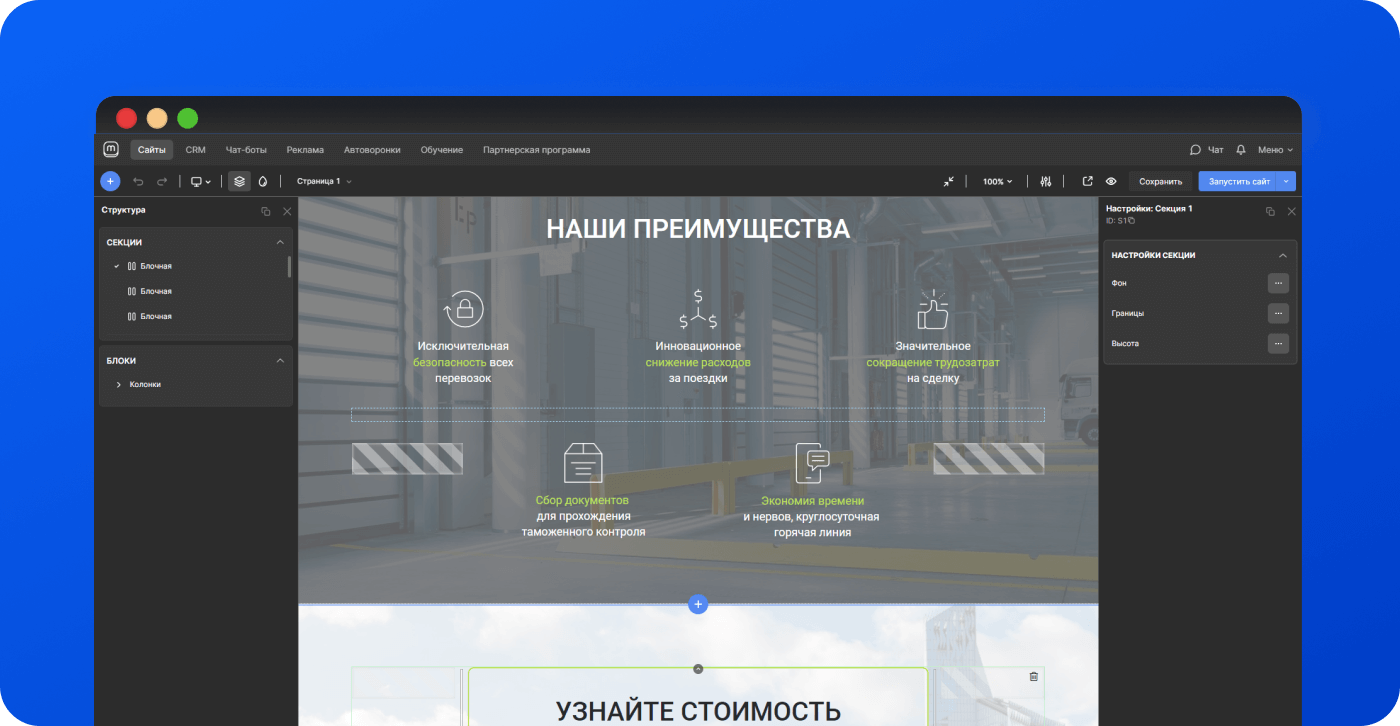Open the CRM tab
Viewport: 1400px width, 726px height.
coord(195,150)
